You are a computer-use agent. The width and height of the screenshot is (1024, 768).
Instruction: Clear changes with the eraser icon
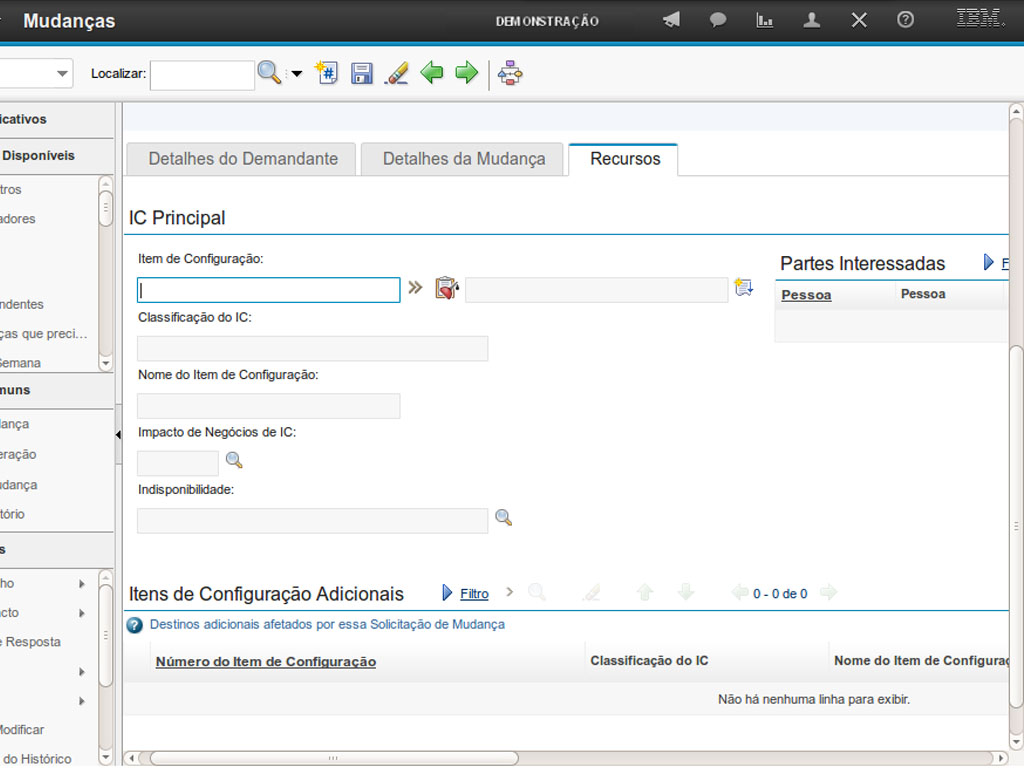[396, 73]
